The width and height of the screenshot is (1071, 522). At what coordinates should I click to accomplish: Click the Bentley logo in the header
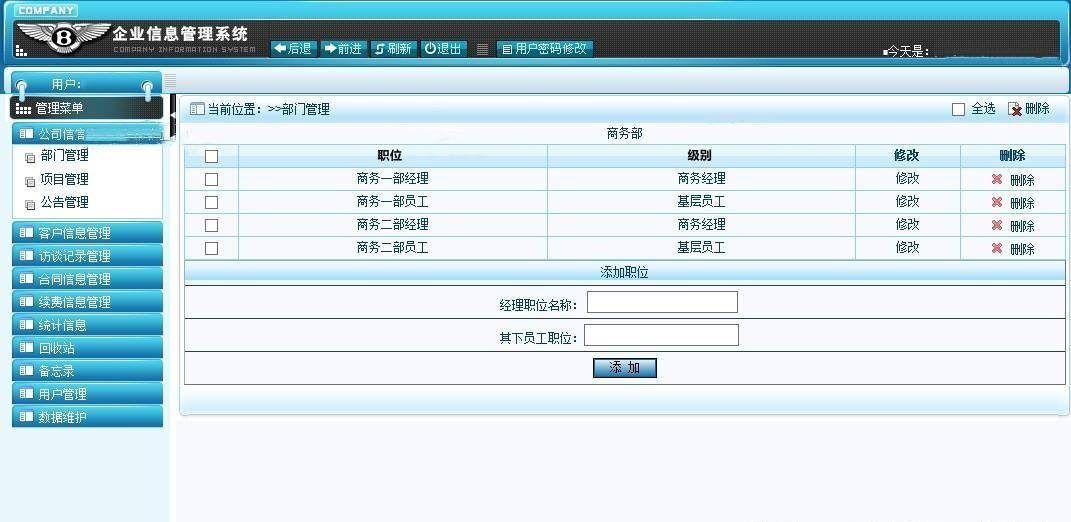click(x=64, y=37)
